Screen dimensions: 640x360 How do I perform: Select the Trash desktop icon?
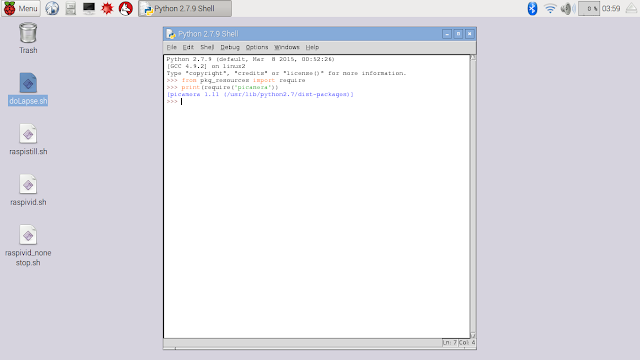pos(28,38)
